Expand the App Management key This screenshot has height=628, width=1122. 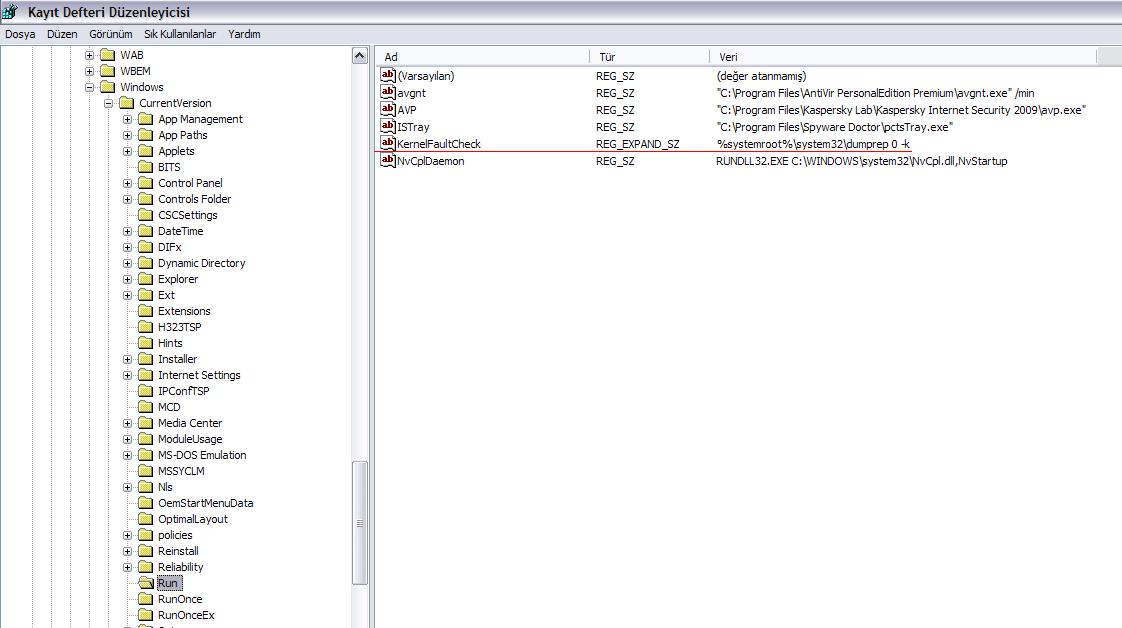(x=128, y=119)
